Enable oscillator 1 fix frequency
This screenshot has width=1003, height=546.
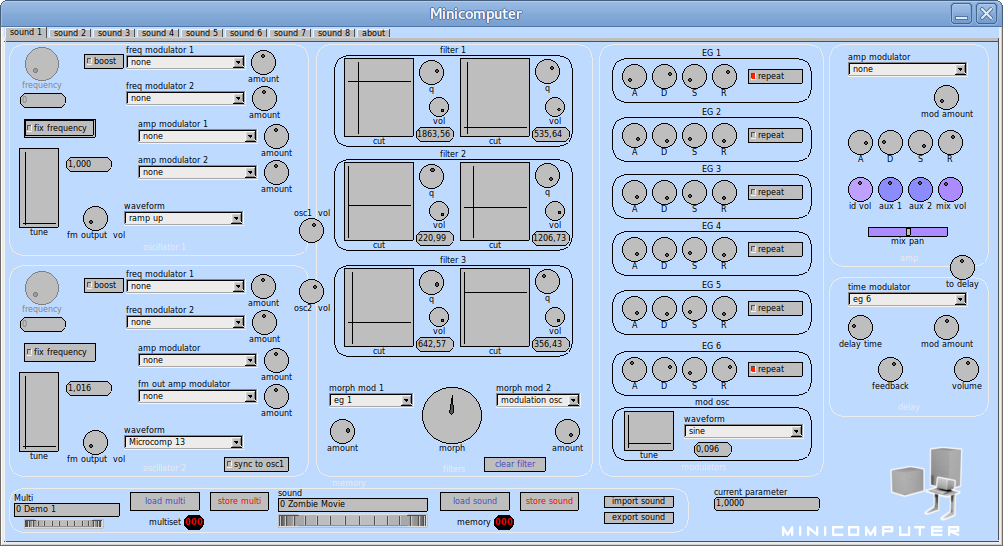coord(60,128)
